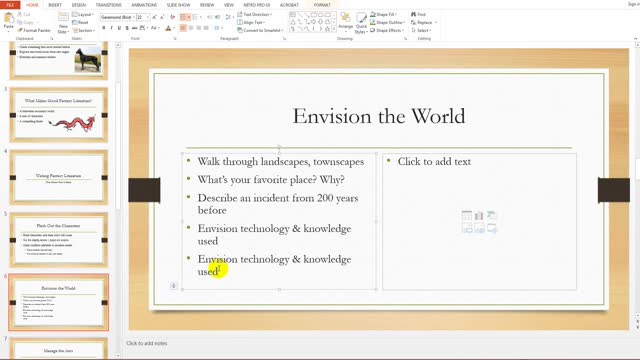Click the Find binoculars icon
The width and height of the screenshot is (640, 360).
[413, 14]
